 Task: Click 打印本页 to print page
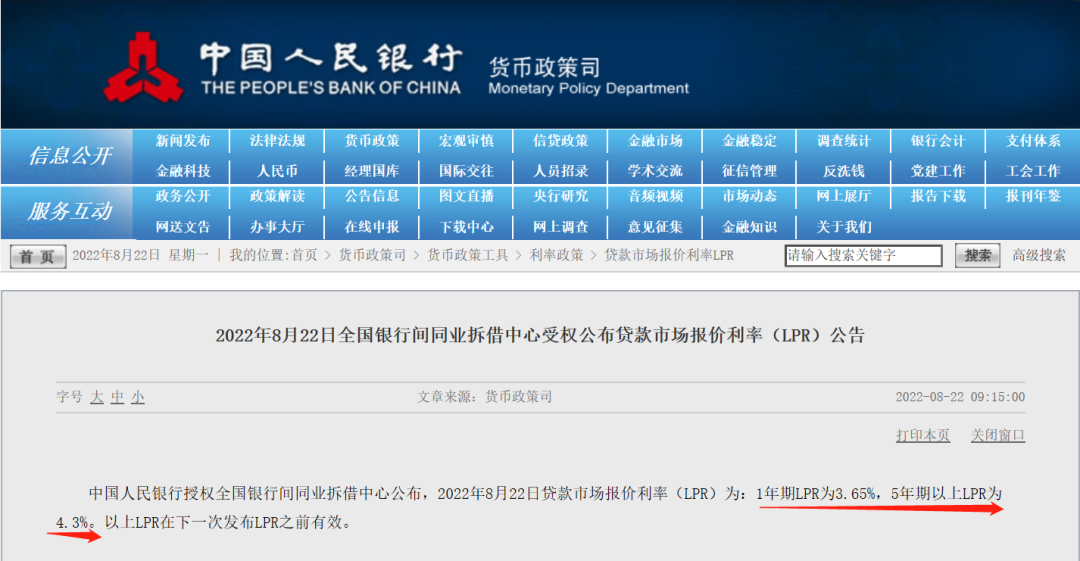[923, 436]
